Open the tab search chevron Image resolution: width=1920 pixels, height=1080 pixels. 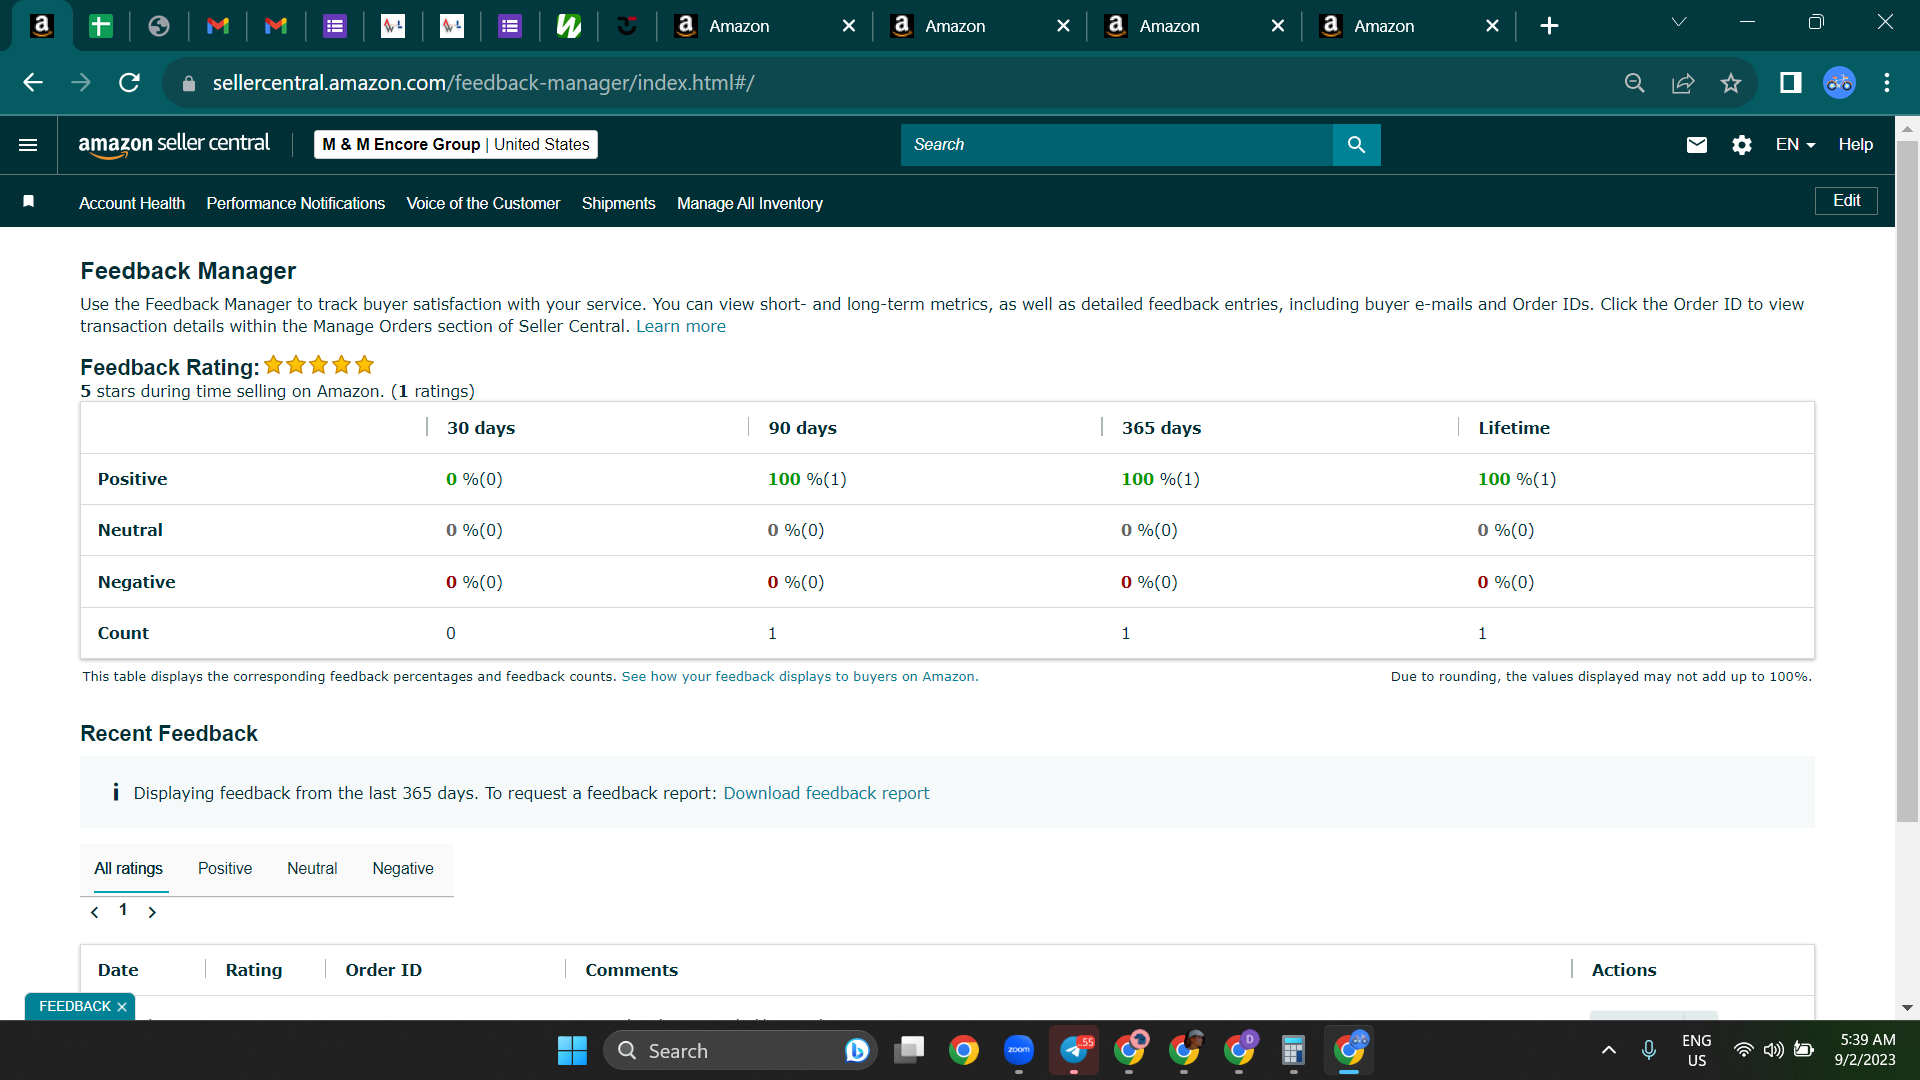click(x=1679, y=22)
